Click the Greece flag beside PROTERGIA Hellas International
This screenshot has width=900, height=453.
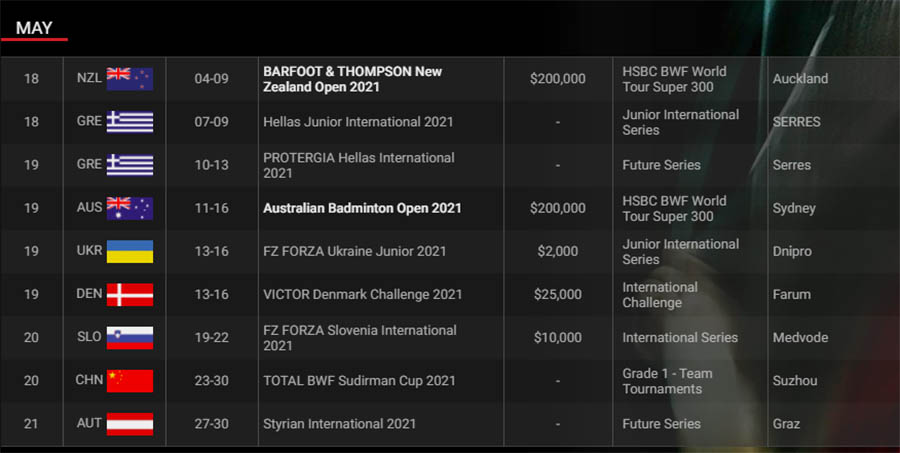point(130,165)
